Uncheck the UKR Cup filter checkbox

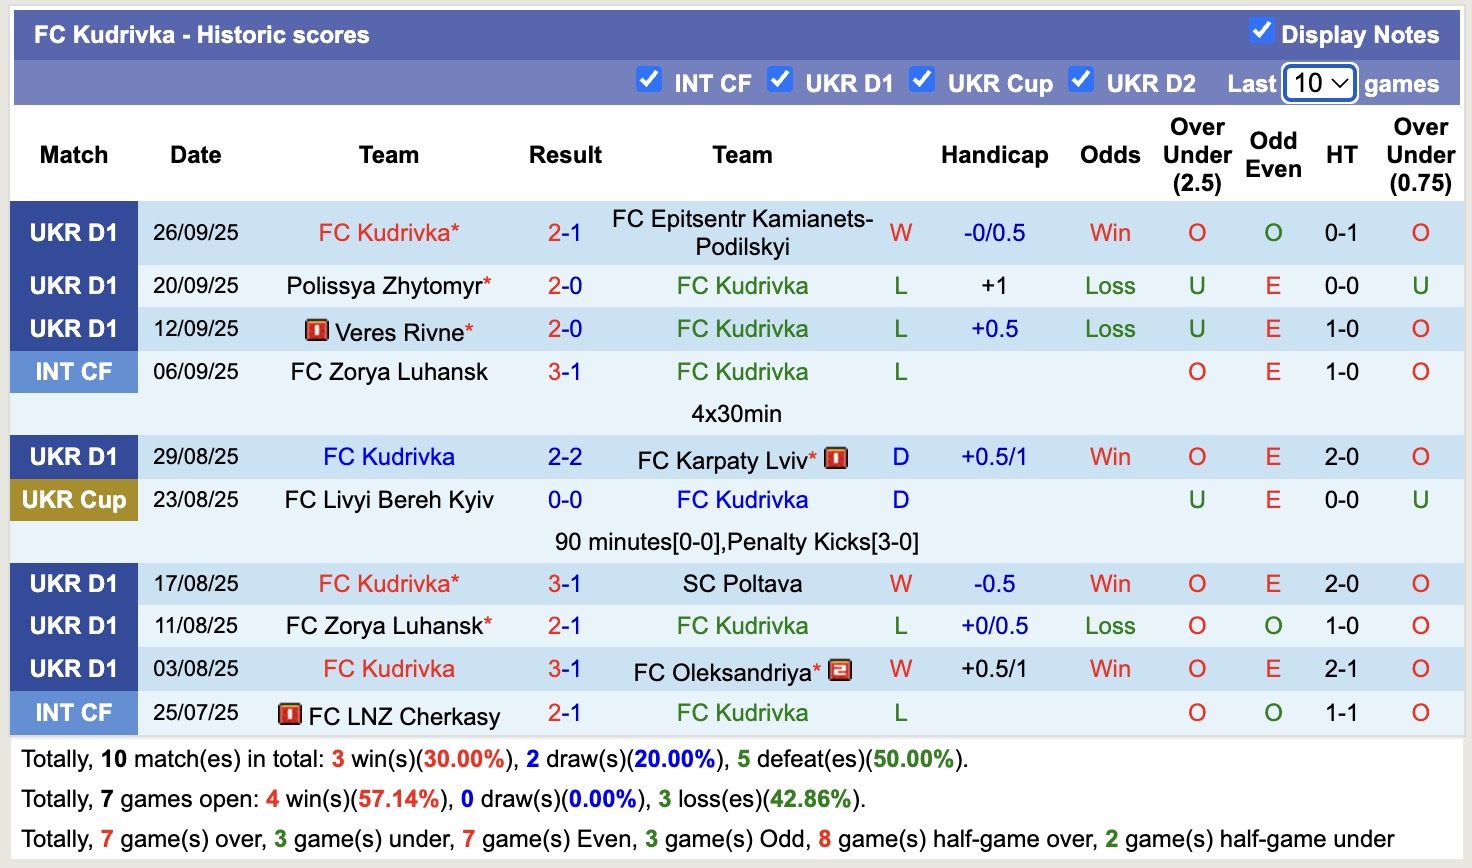922,79
